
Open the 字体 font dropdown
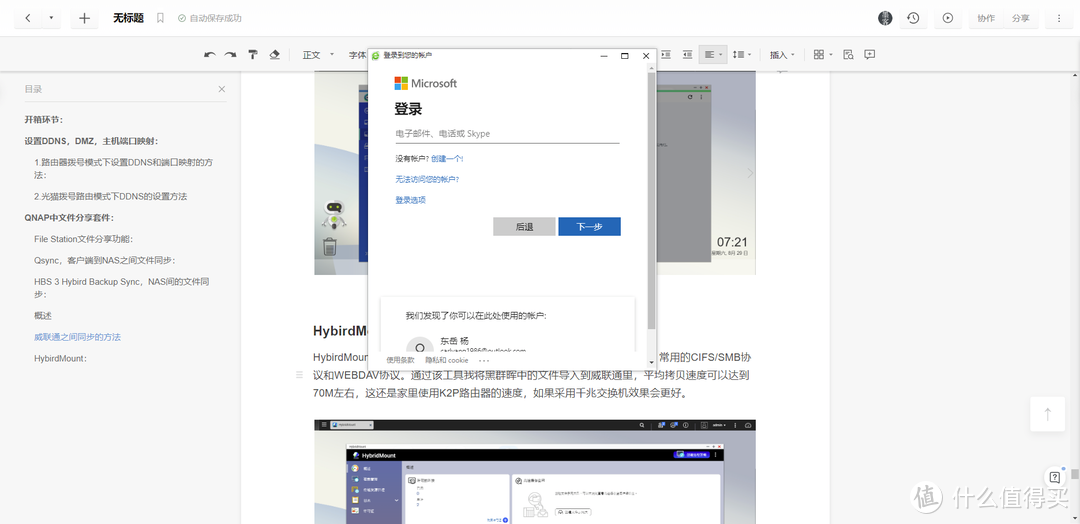pyautogui.click(x=356, y=54)
